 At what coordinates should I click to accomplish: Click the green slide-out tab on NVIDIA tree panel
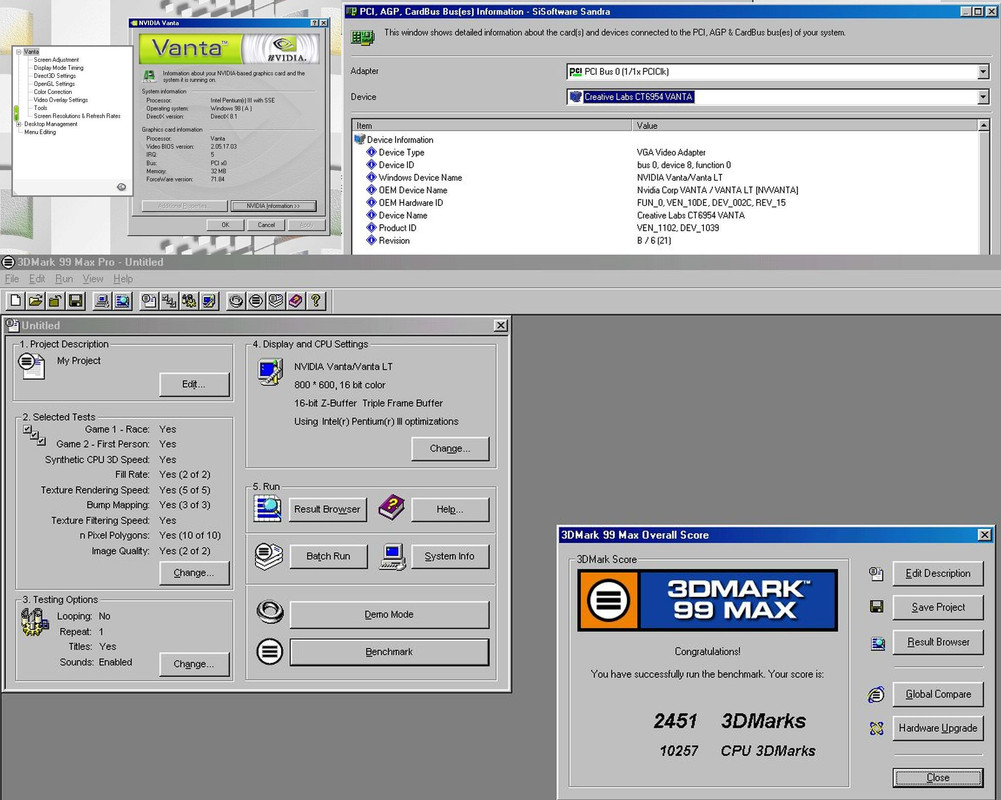[15, 114]
